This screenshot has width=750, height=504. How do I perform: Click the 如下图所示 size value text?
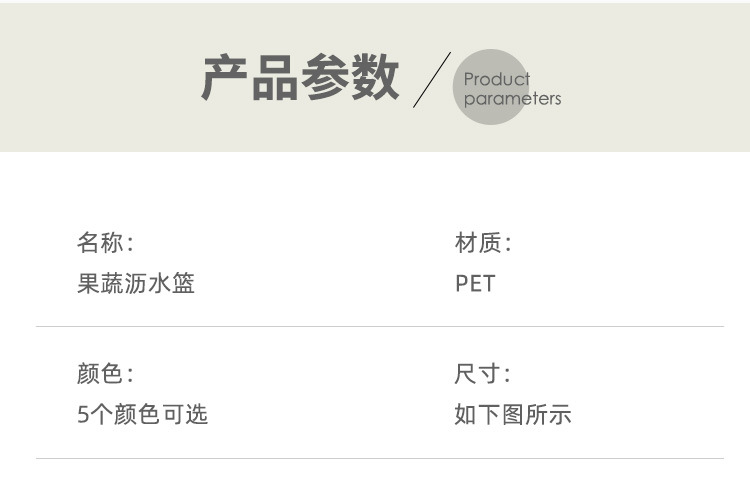point(513,415)
